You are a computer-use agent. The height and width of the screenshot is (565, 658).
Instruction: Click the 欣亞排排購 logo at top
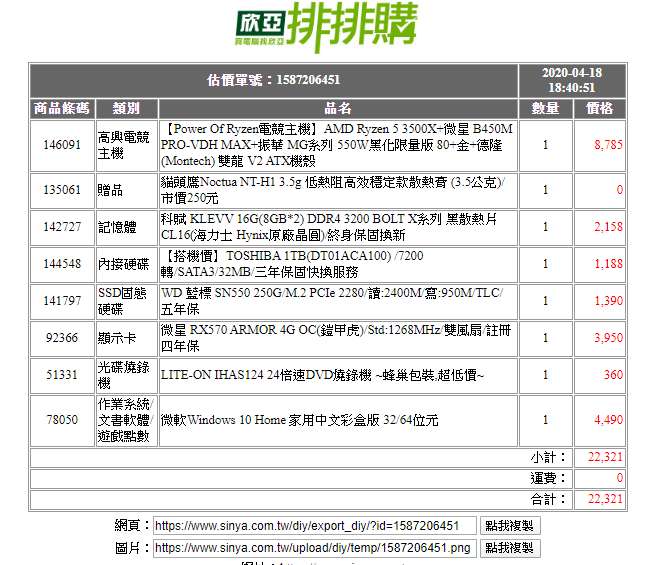click(326, 27)
